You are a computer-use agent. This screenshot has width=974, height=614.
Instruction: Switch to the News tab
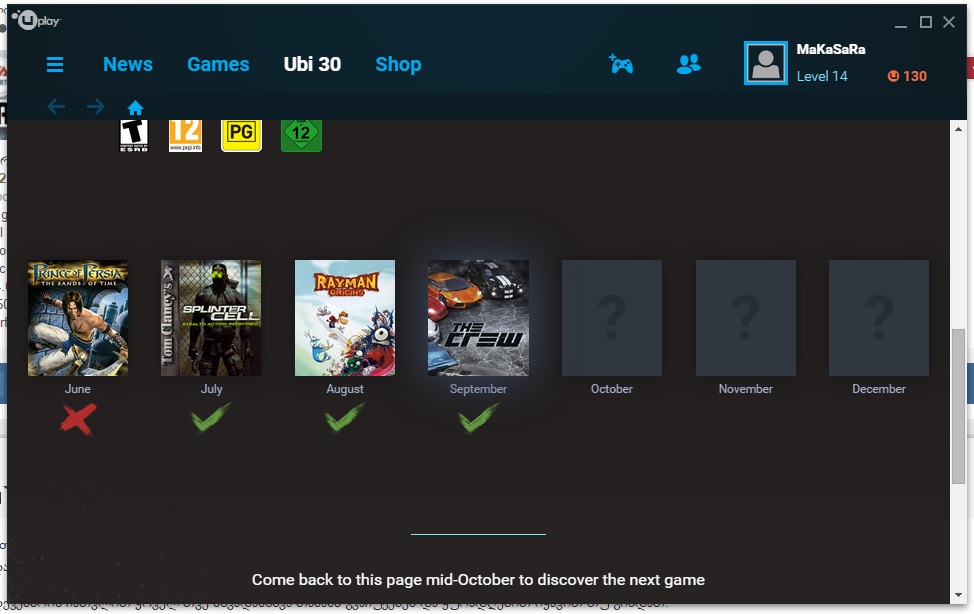coord(128,64)
